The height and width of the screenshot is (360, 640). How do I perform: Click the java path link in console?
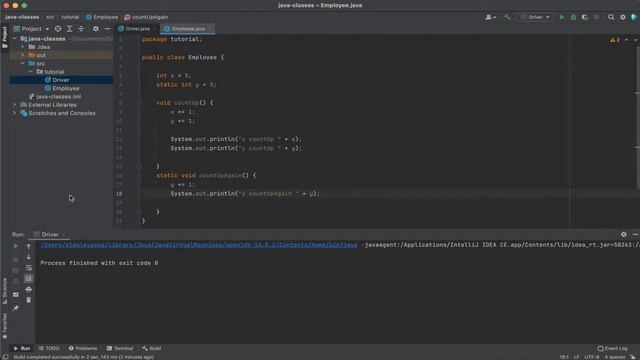[199, 245]
